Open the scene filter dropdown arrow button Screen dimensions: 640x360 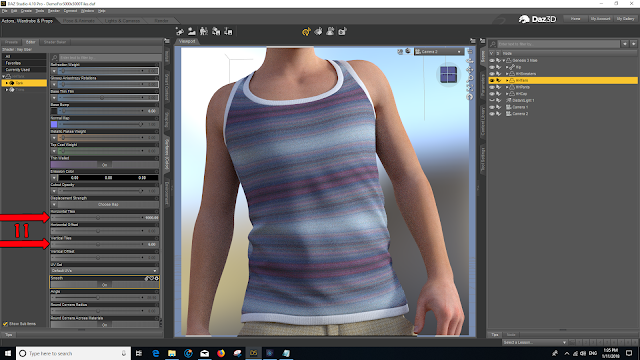pos(625,44)
